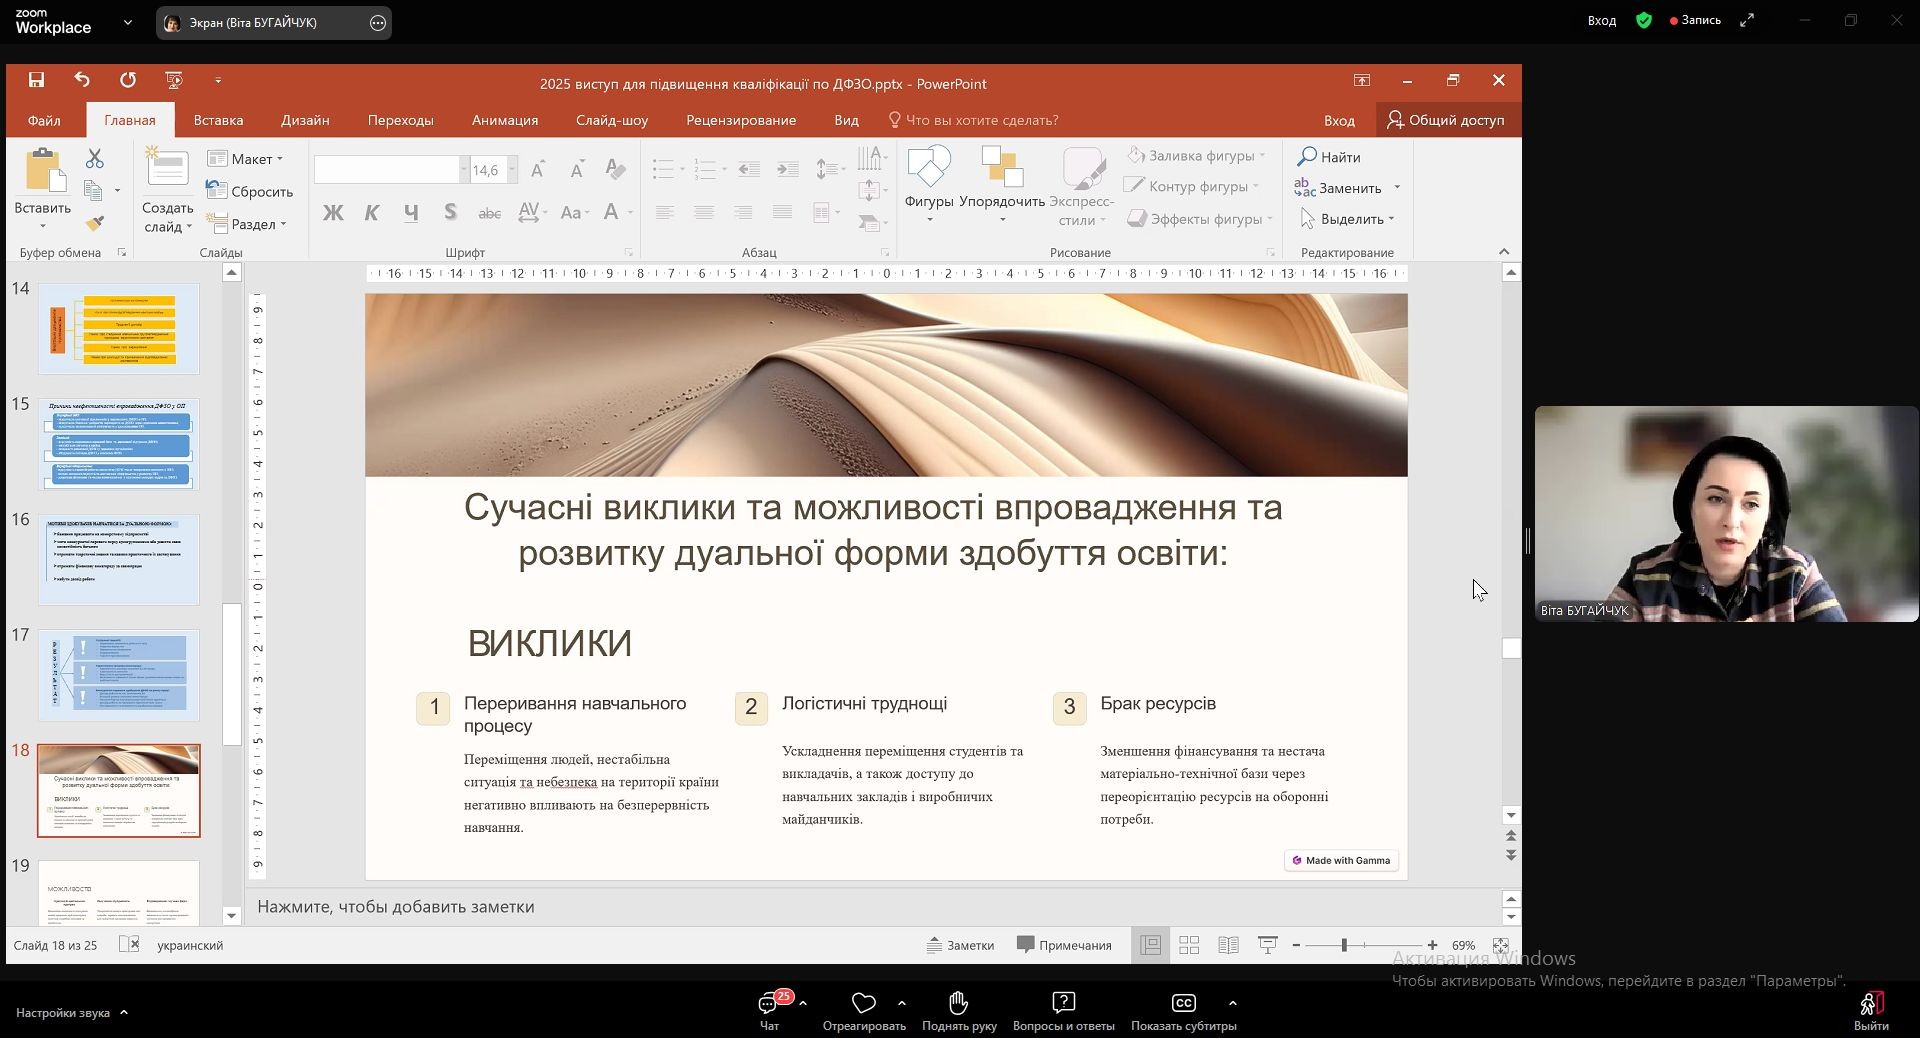Open the Упорядочить arrange menu
Image resolution: width=1920 pixels, height=1038 pixels.
[x=1002, y=186]
